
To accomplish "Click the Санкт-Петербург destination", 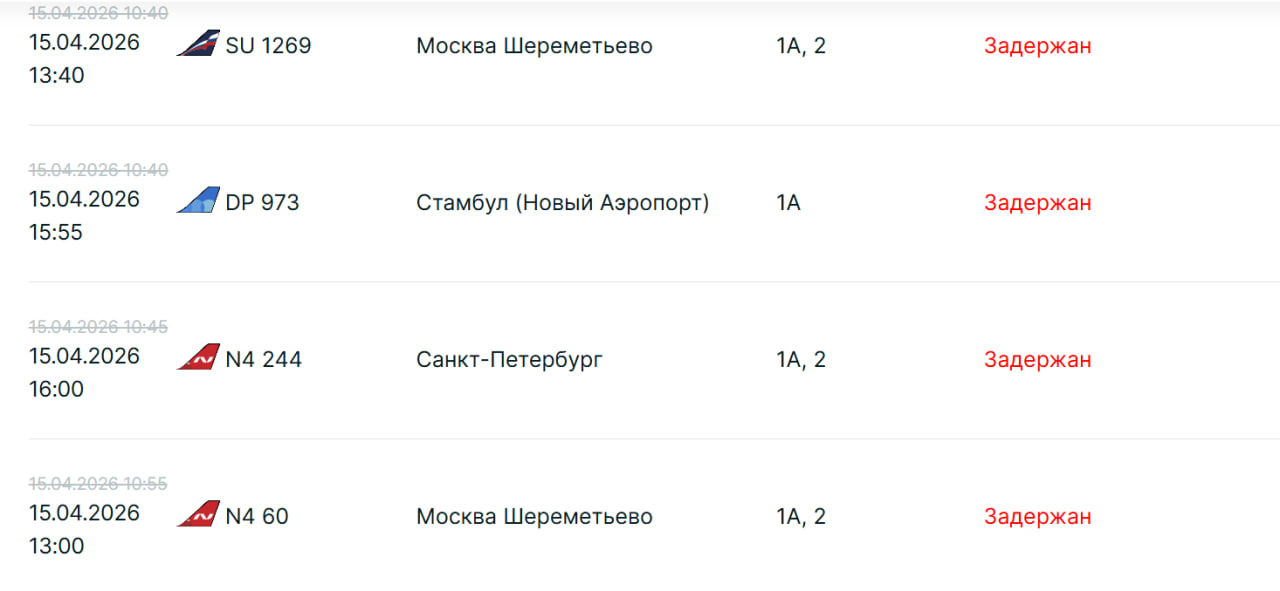I will [x=509, y=360].
